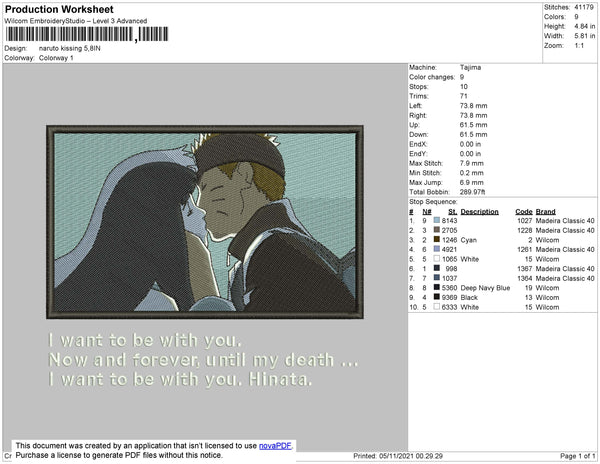
Task: Click the Trims value 71
Action: pyautogui.click(x=463, y=96)
